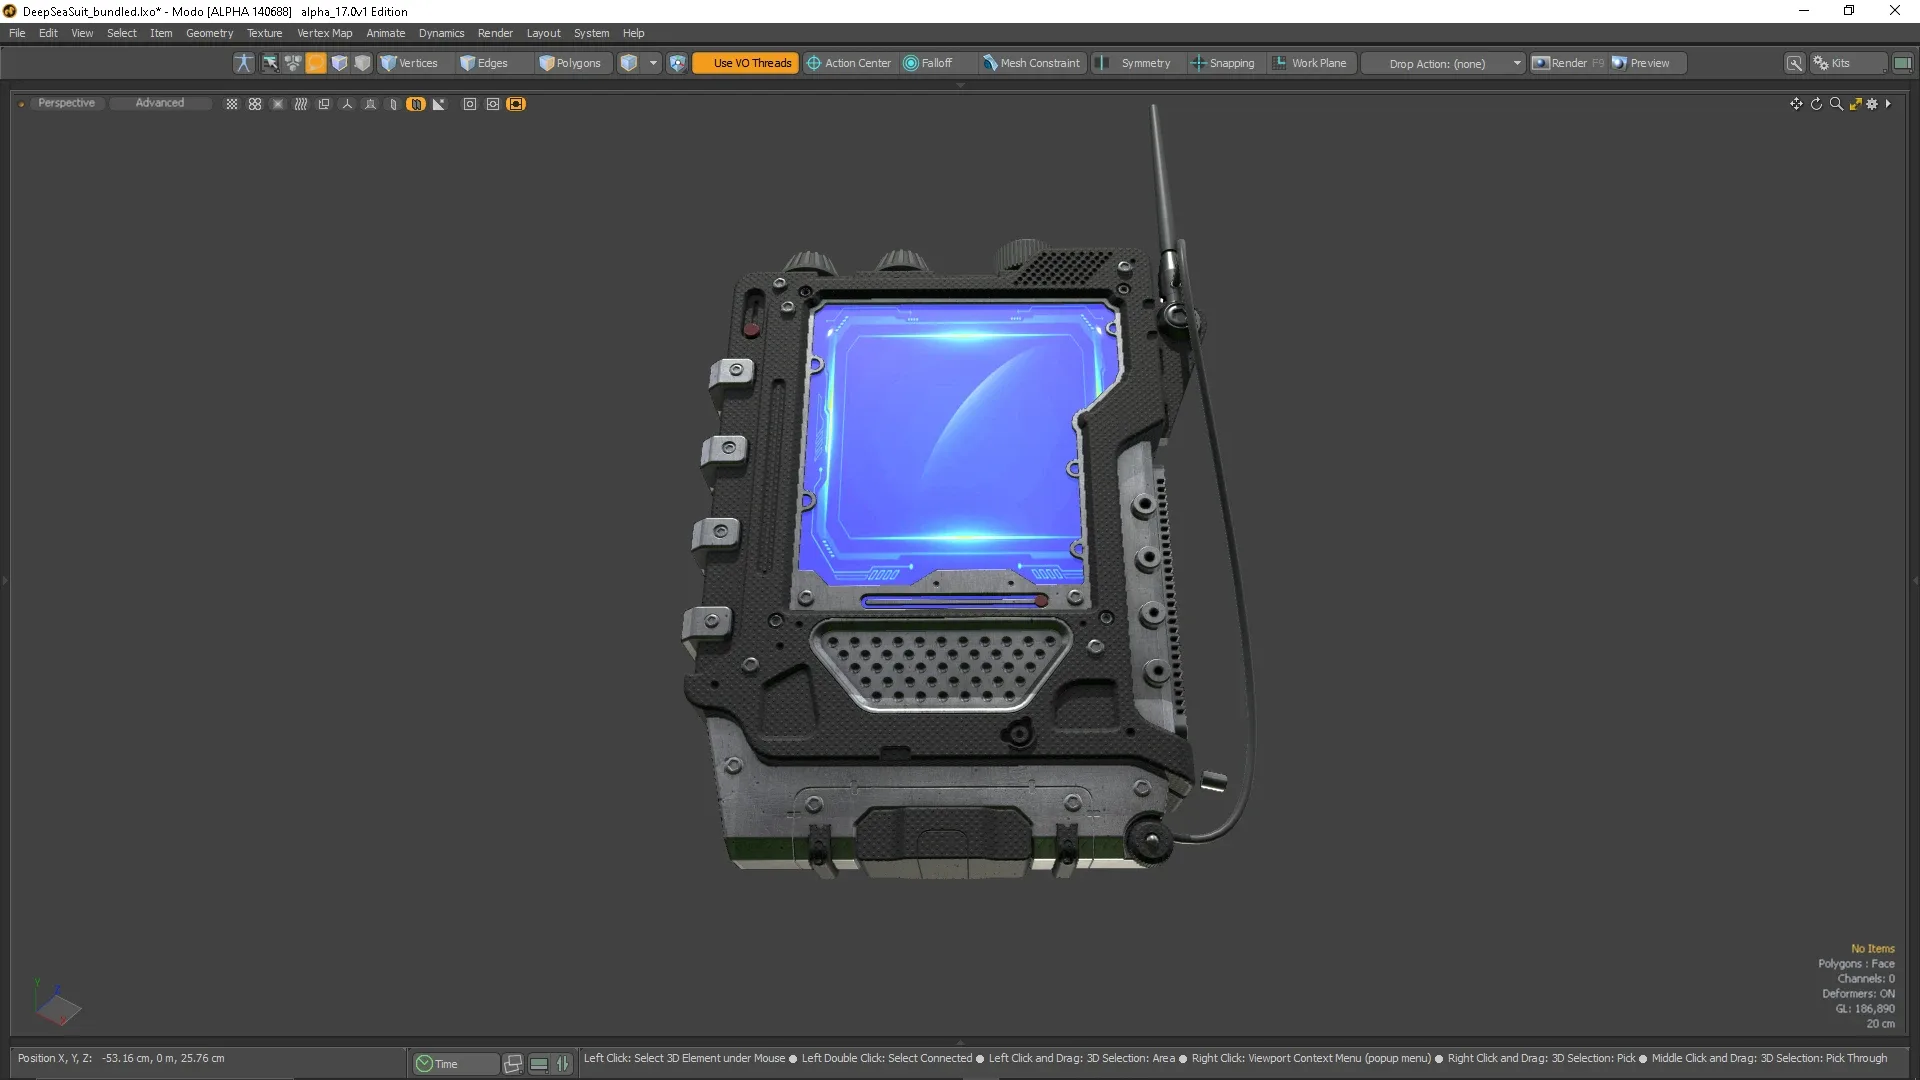This screenshot has height=1080, width=1920.
Task: Open the Drop Action dropdown menu
Action: (1515, 62)
